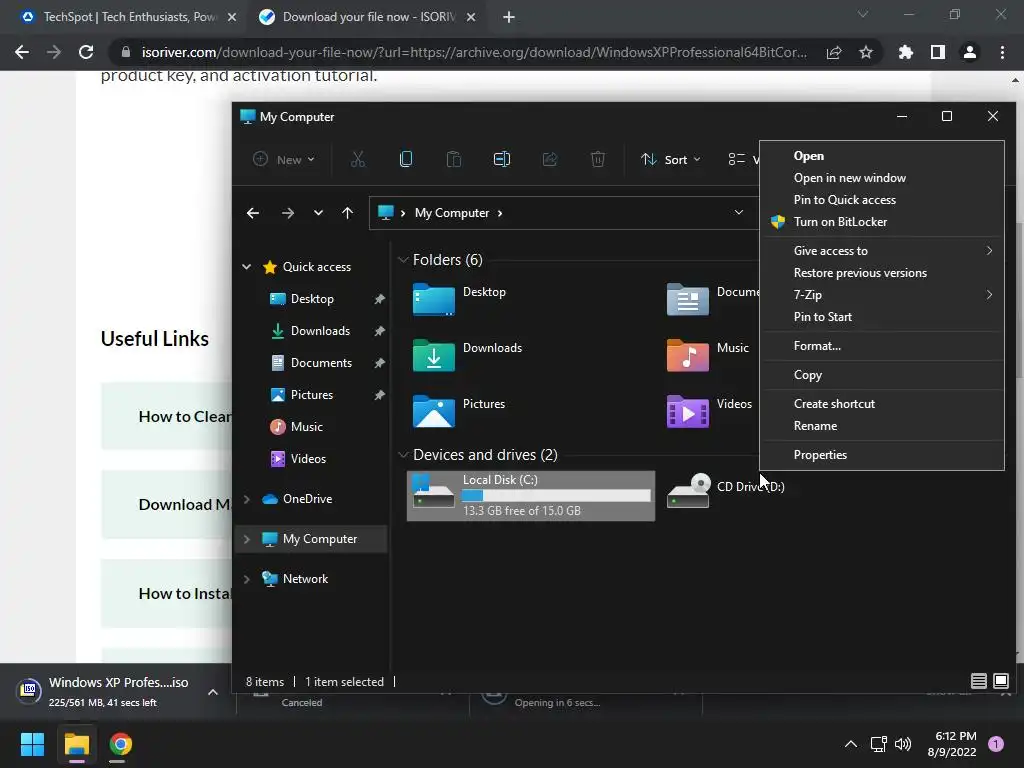Expand My Computer in navigation pane
The image size is (1024, 768).
coord(247,539)
